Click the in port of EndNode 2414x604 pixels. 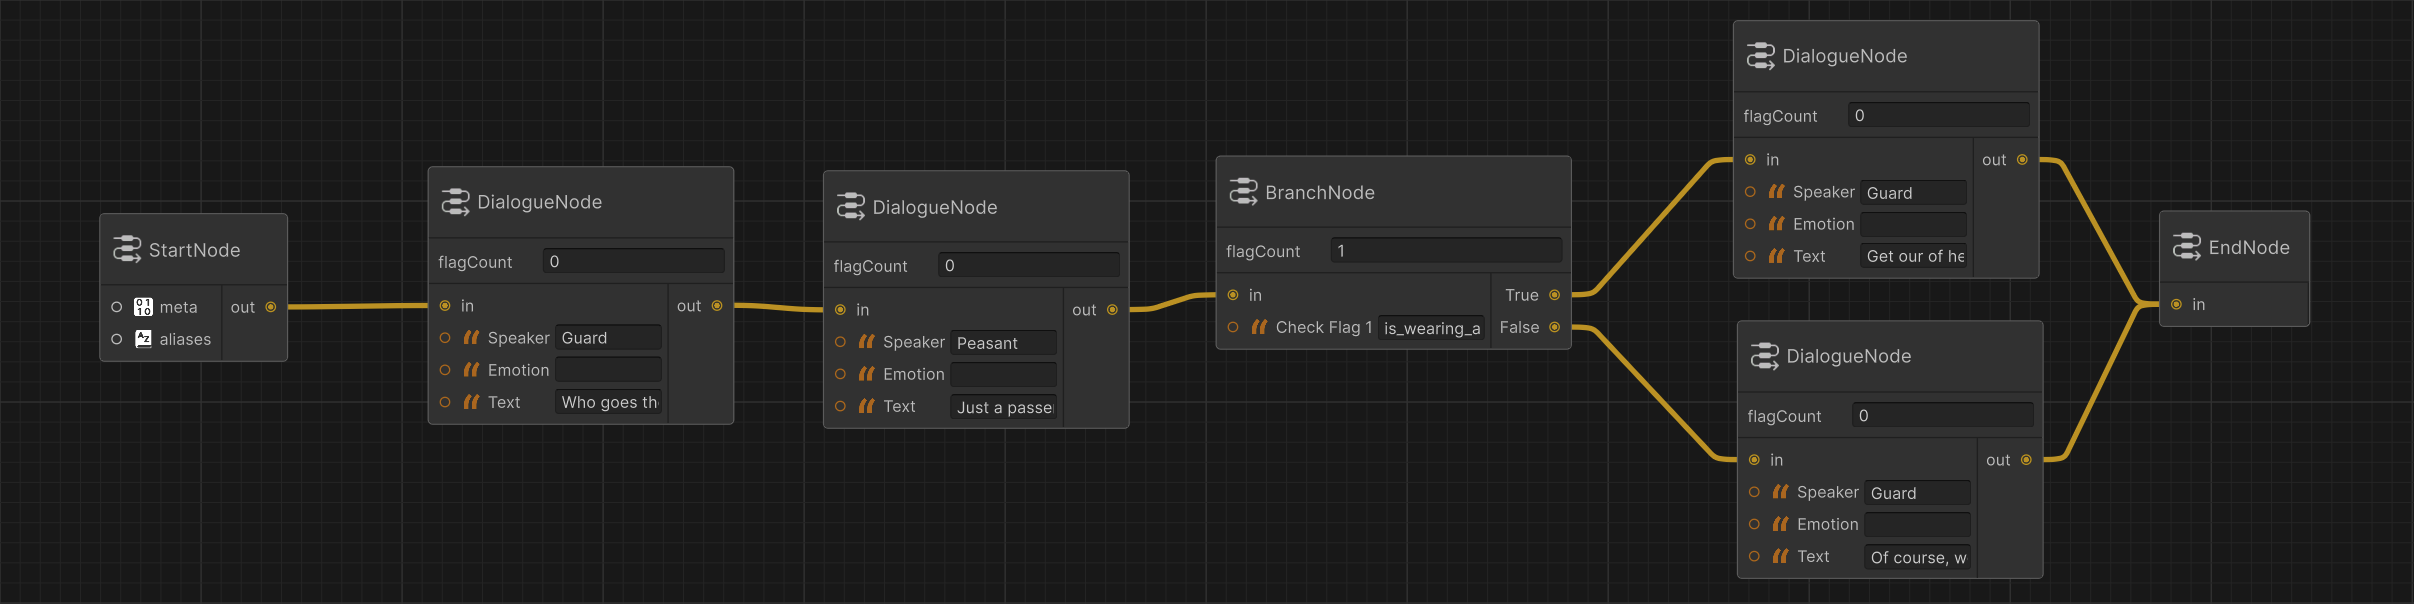(x=2177, y=304)
